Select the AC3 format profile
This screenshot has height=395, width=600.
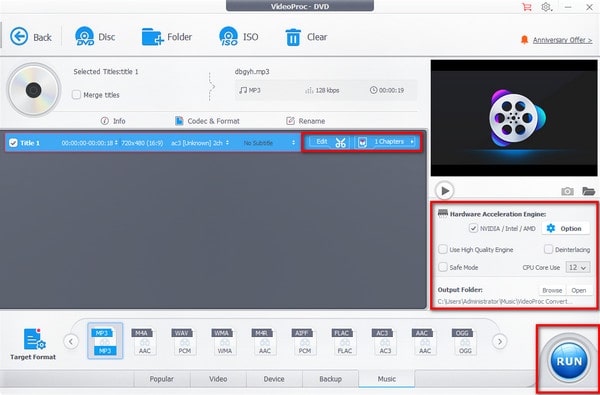385,342
